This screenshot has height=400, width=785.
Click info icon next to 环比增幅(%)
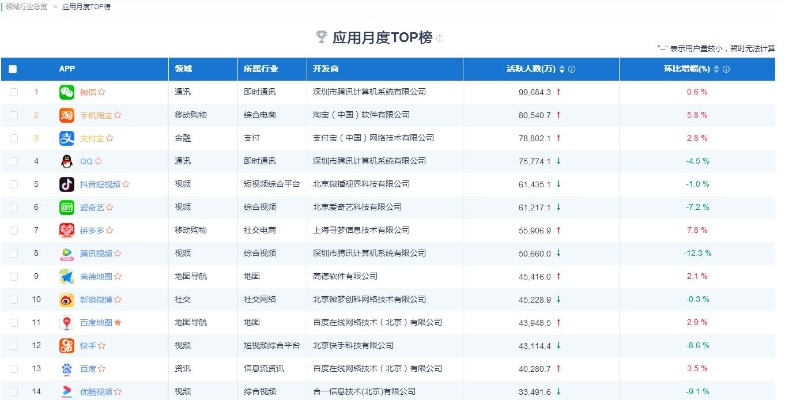(726, 69)
